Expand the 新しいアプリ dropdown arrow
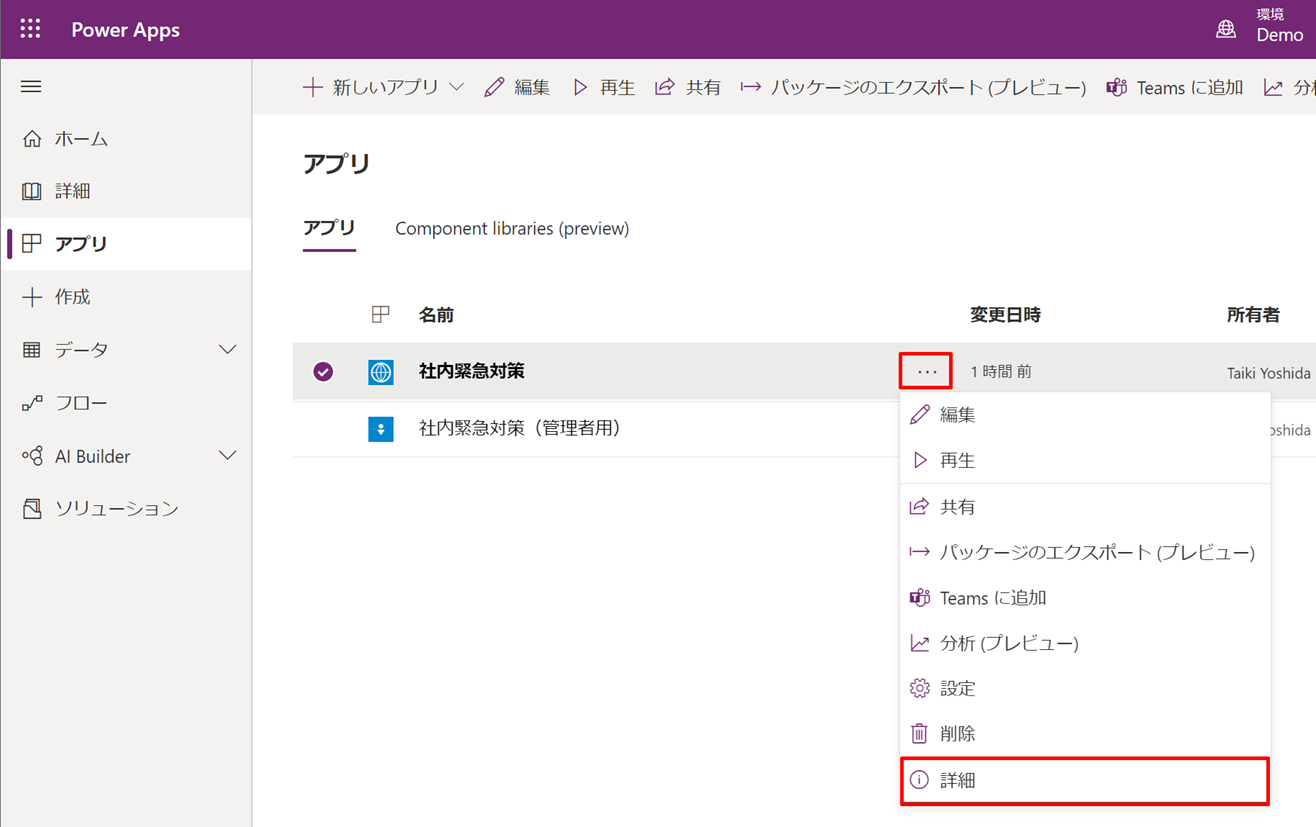The image size is (1316, 827). coord(456,88)
